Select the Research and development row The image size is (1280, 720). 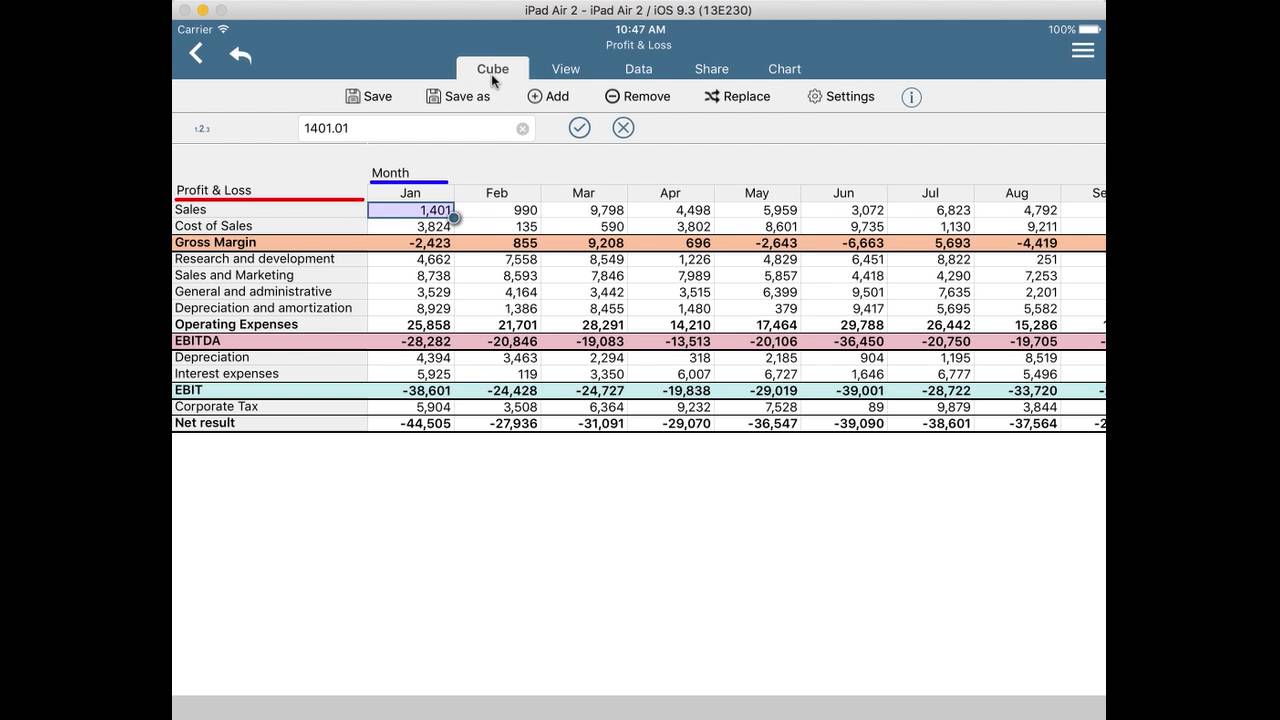pos(270,259)
